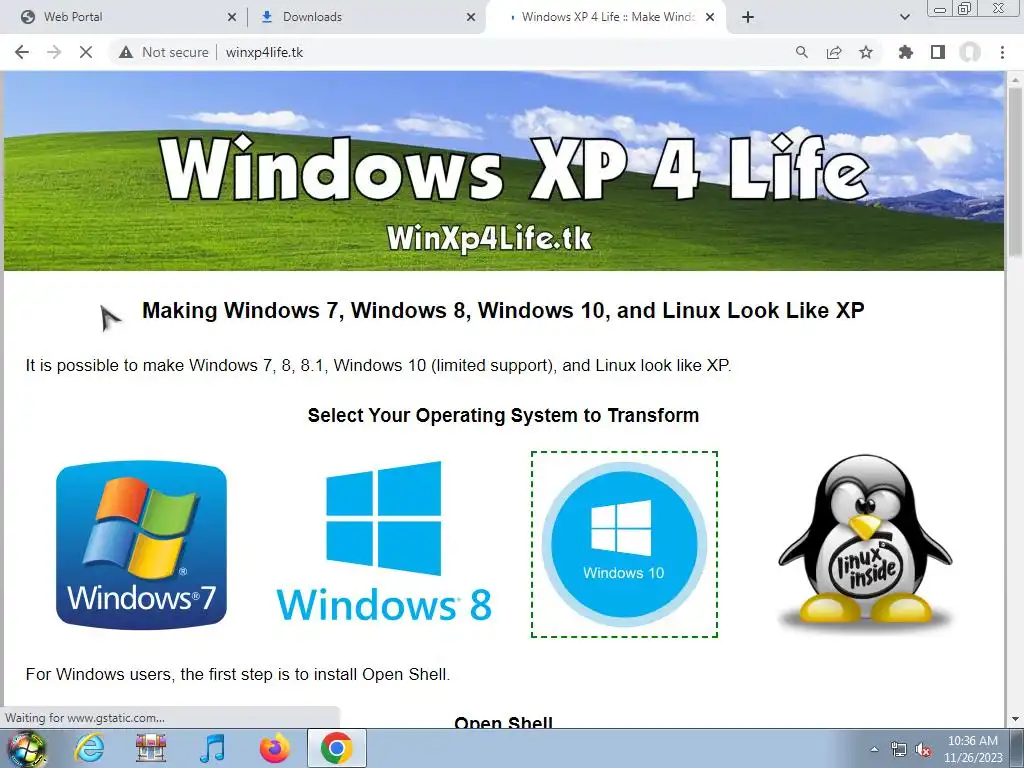
Task: Expand the tab search dropdown
Action: (904, 17)
